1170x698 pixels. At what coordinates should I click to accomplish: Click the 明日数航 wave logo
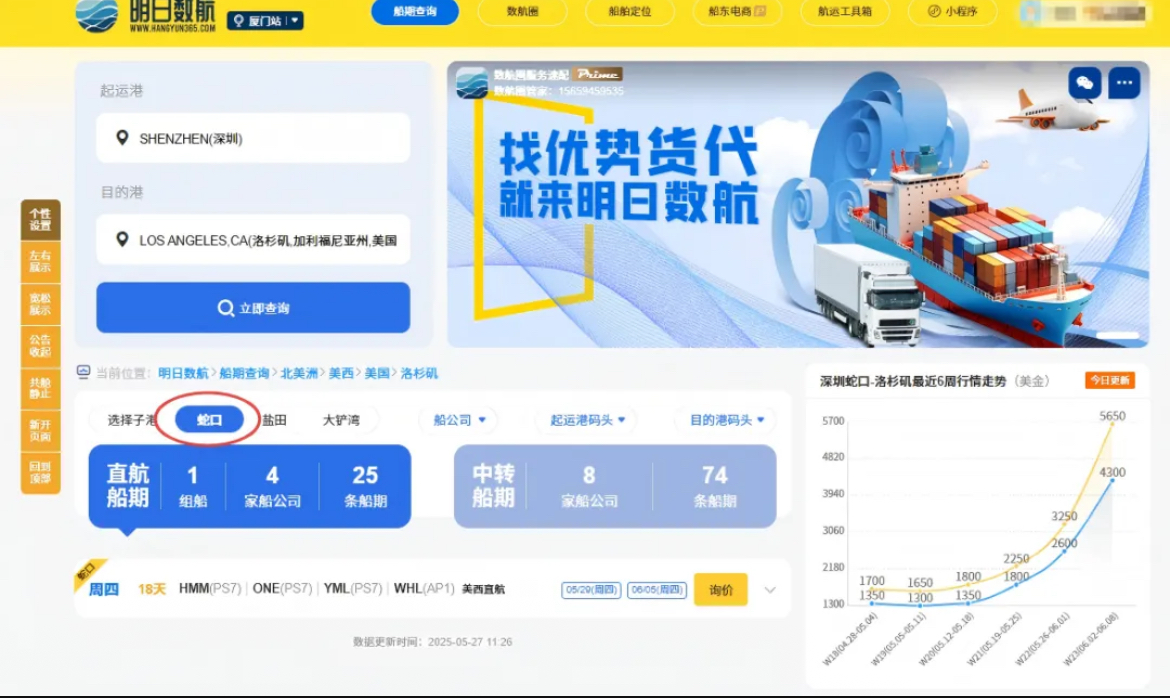(x=96, y=15)
